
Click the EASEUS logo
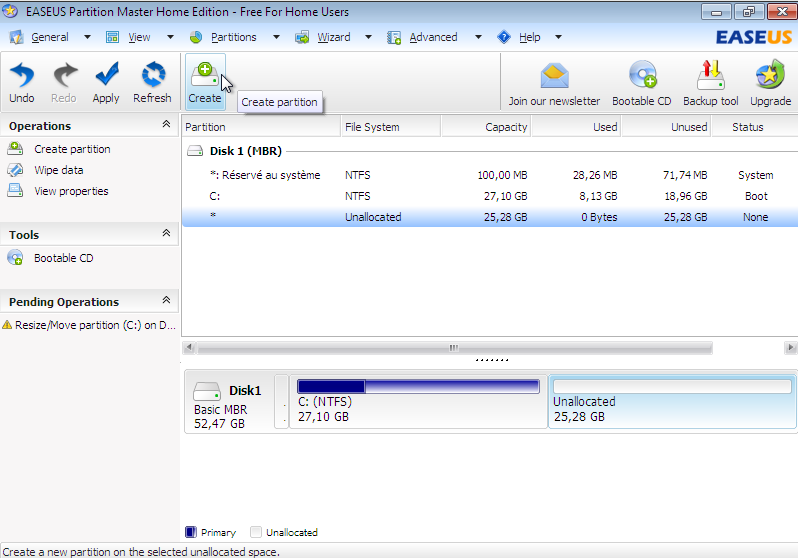pos(754,37)
